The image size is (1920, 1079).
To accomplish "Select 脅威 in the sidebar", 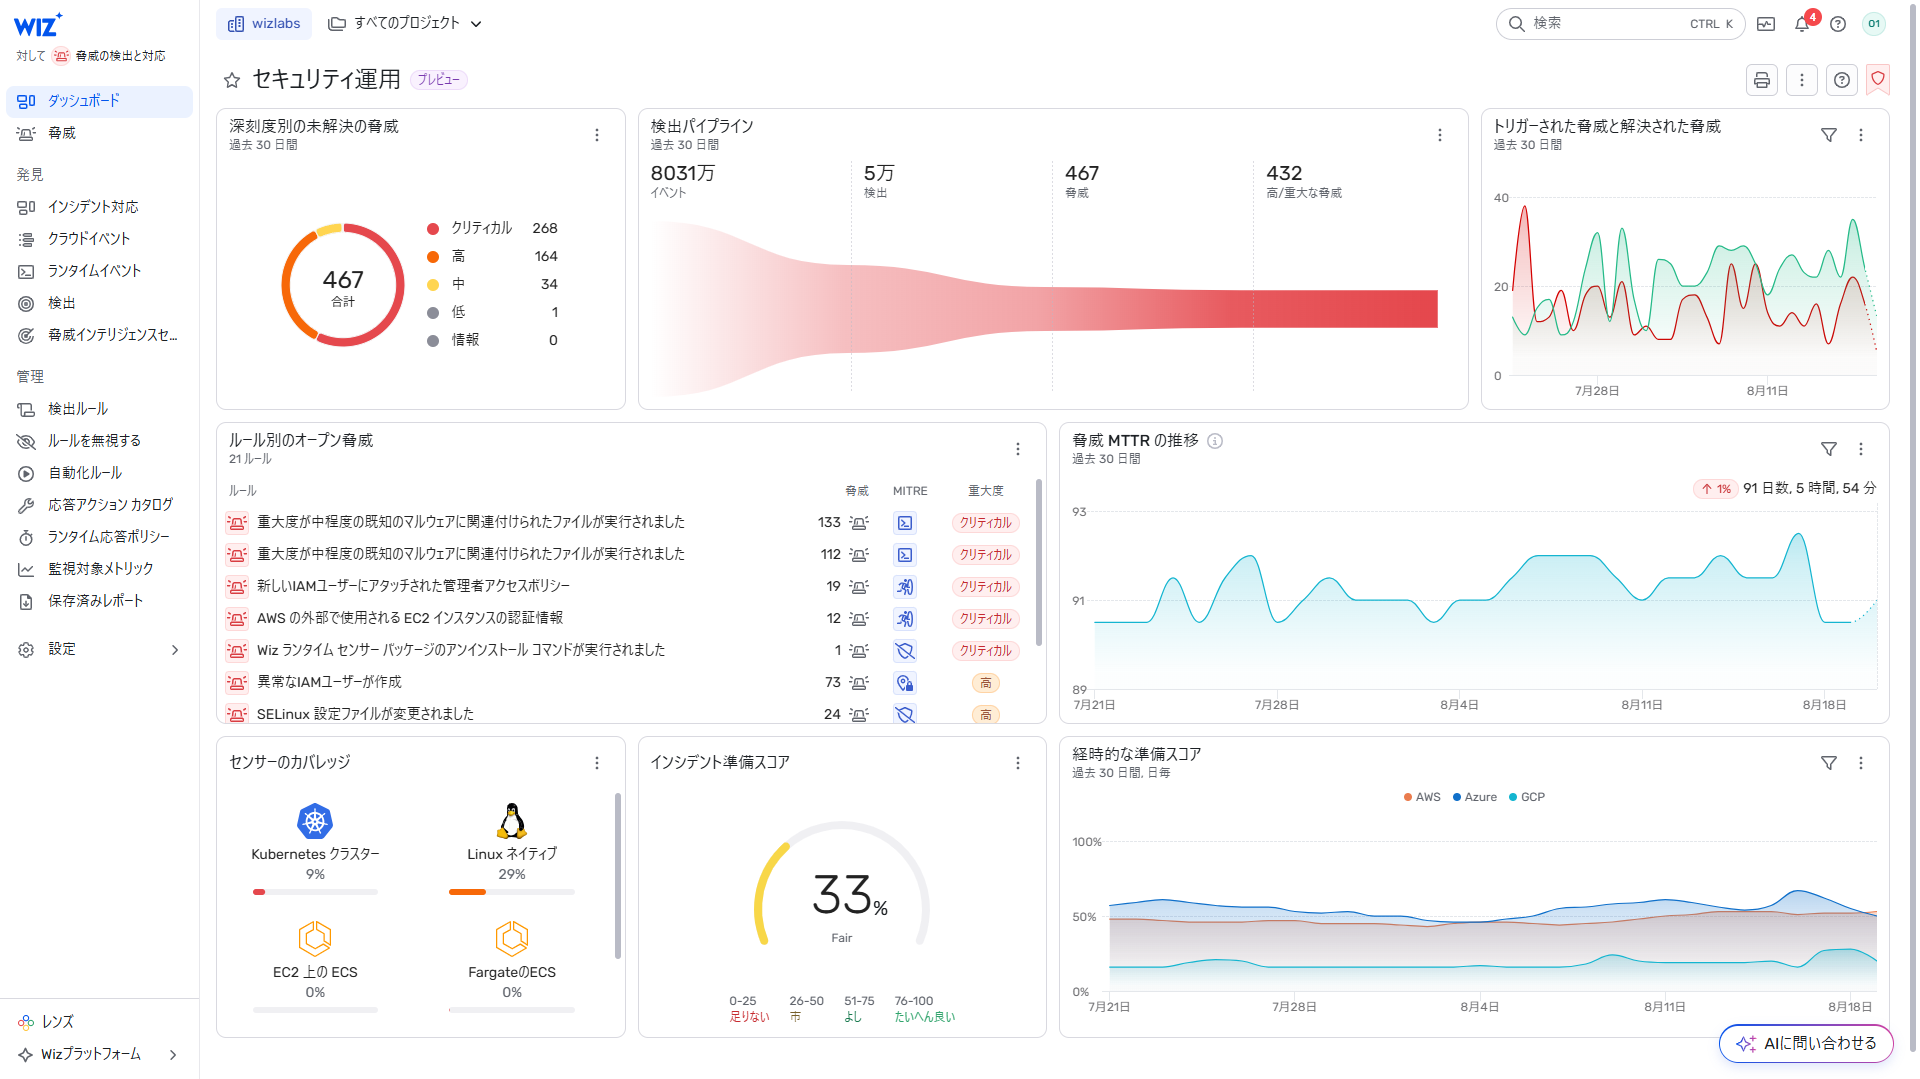I will (62, 132).
